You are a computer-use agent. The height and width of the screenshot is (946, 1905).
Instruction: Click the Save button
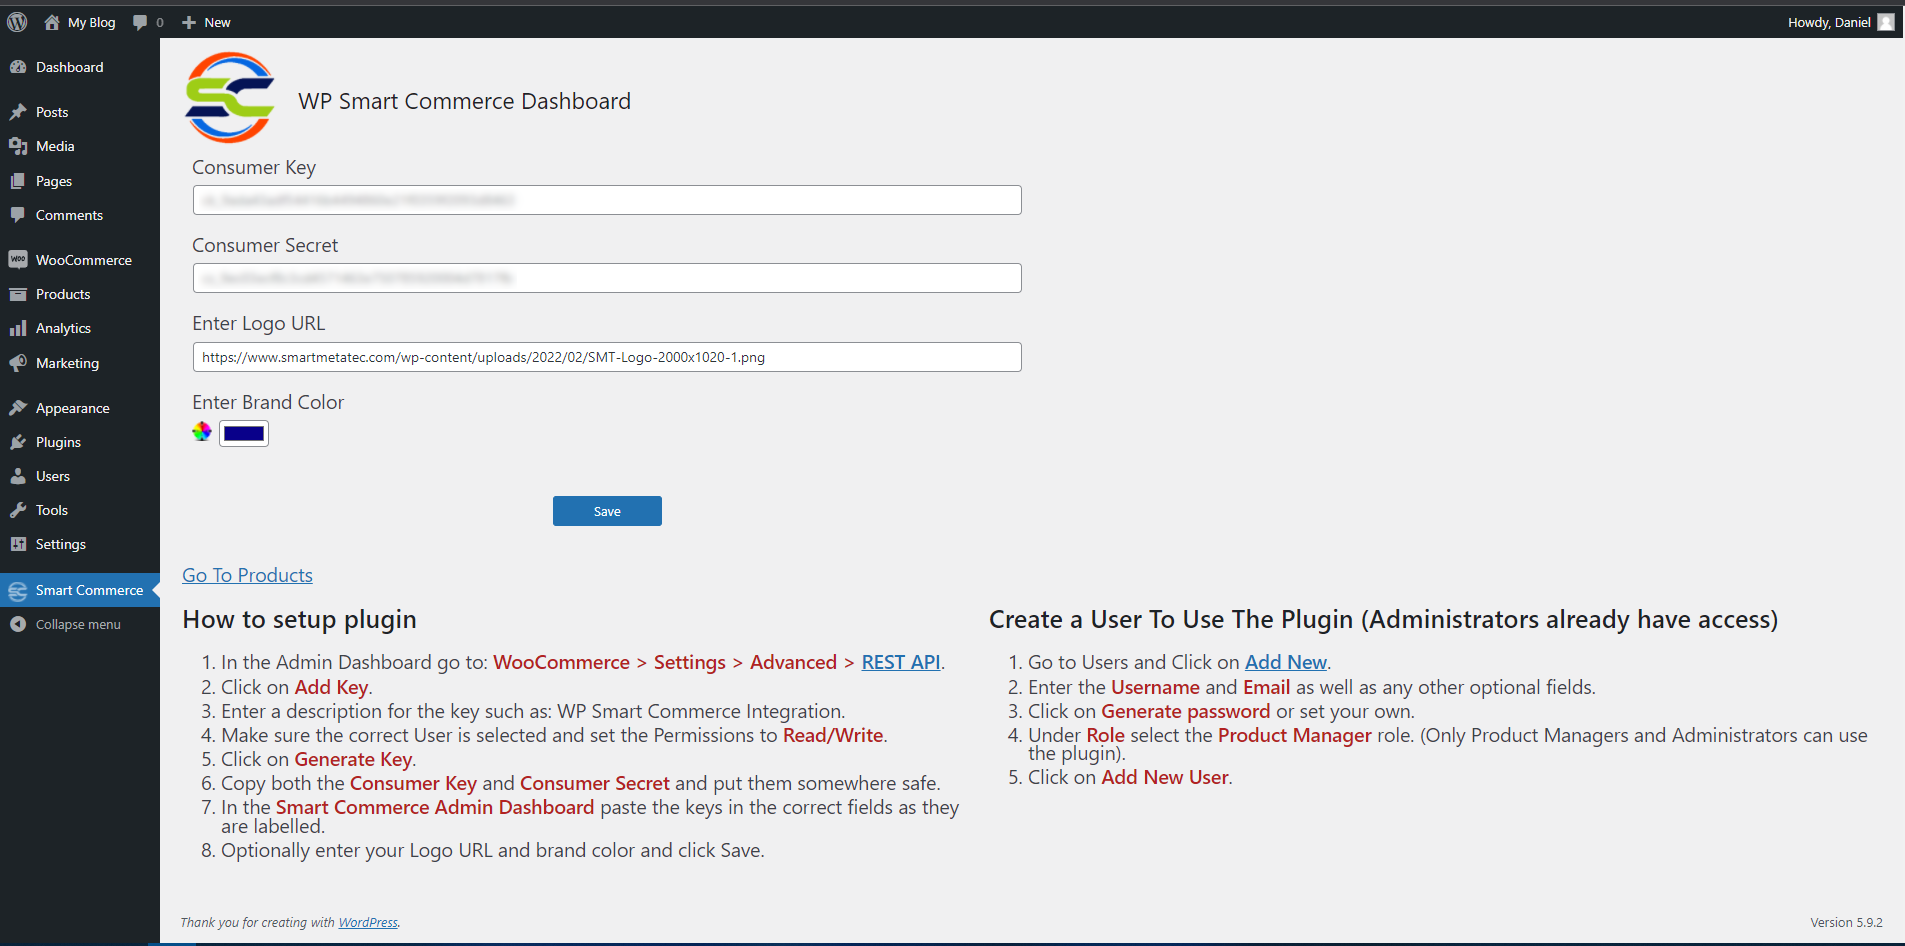[x=607, y=511]
